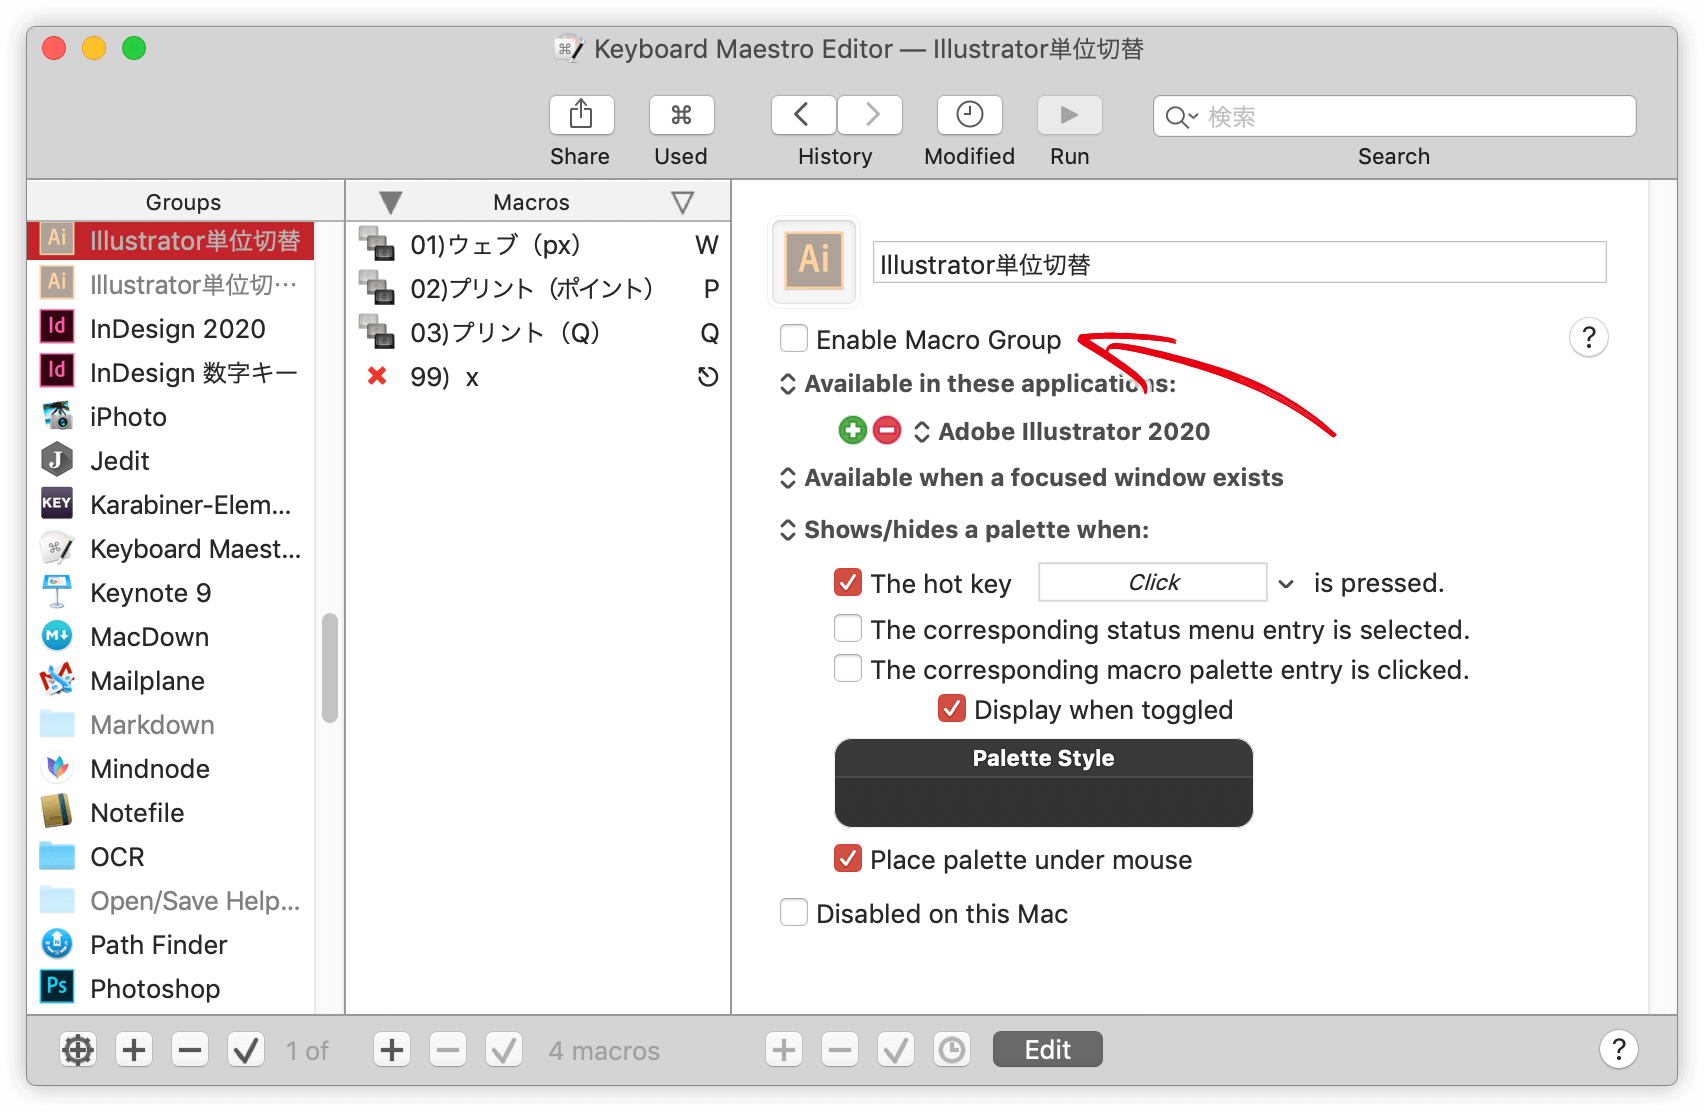Click the Macros column header

(531, 202)
